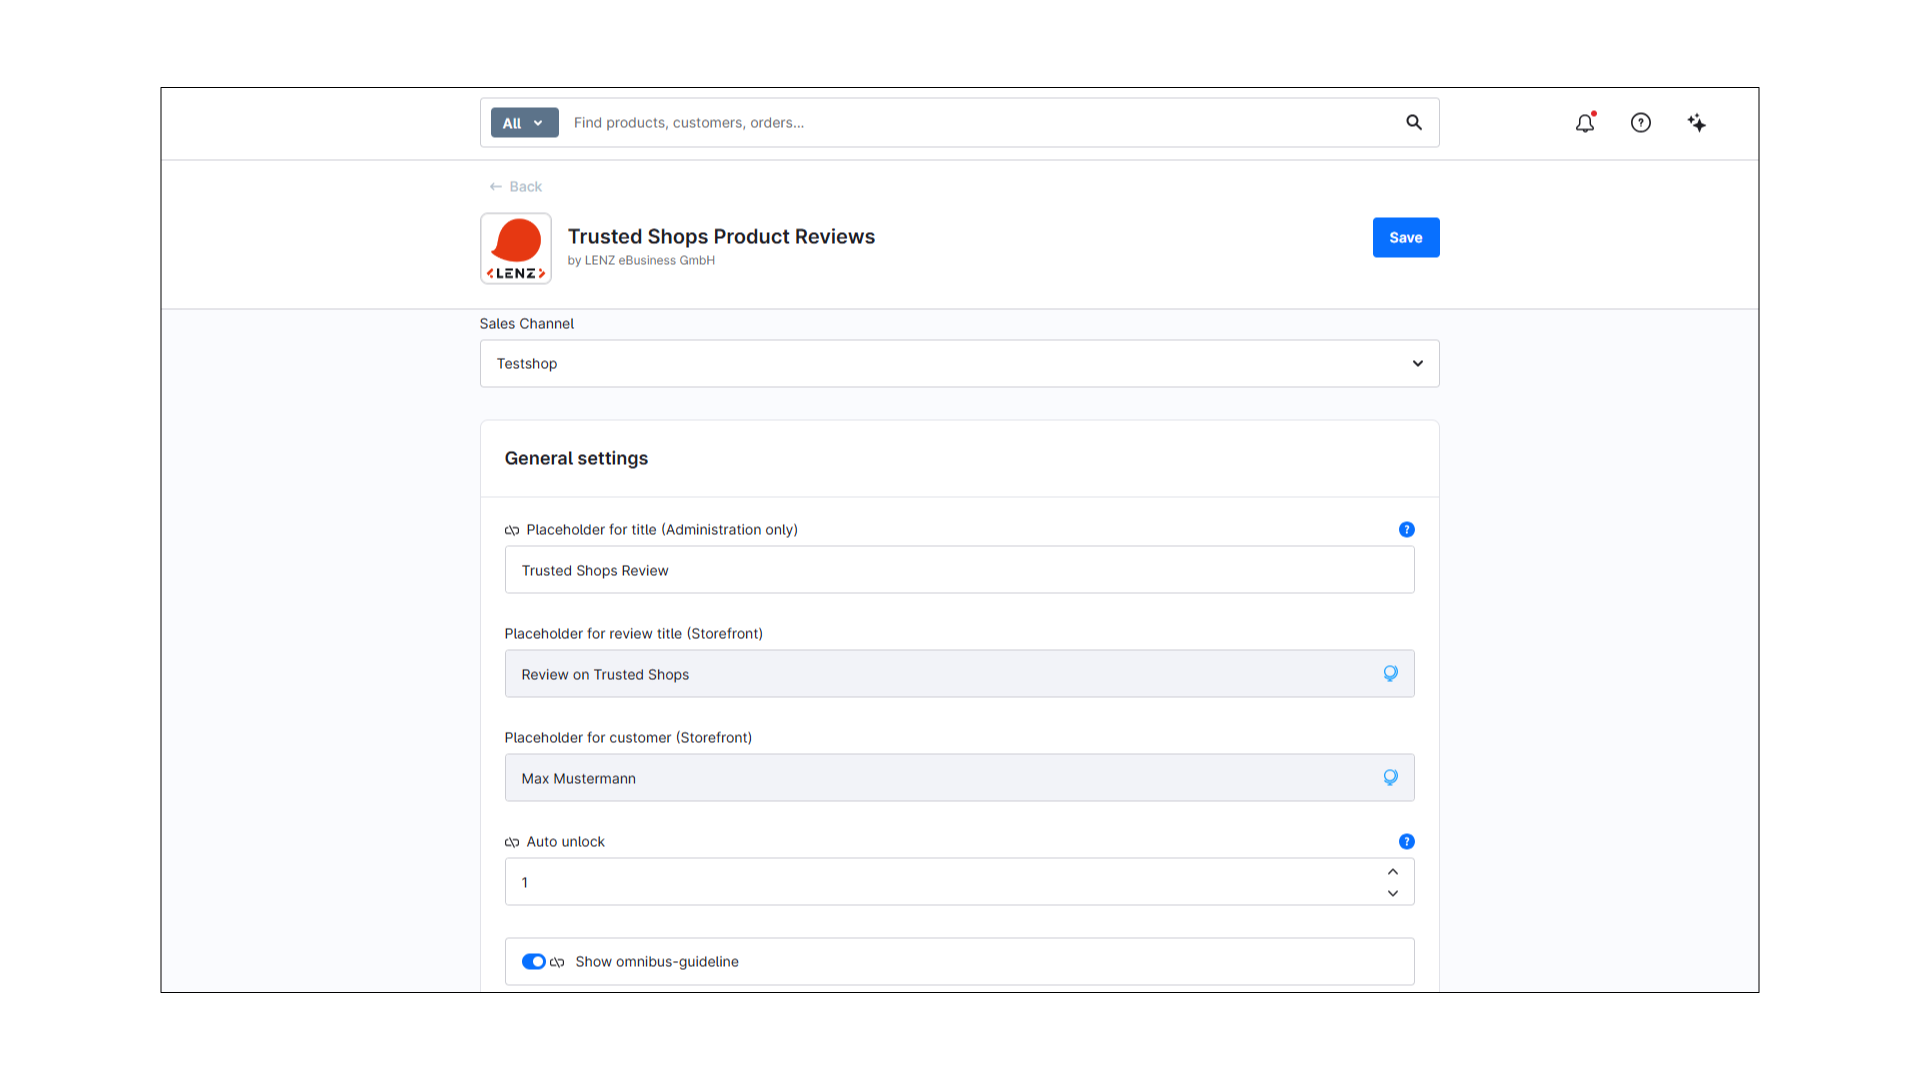This screenshot has height=1080, width=1920.
Task: Click inheritance link icon beside Auto unlock
Action: (x=512, y=843)
